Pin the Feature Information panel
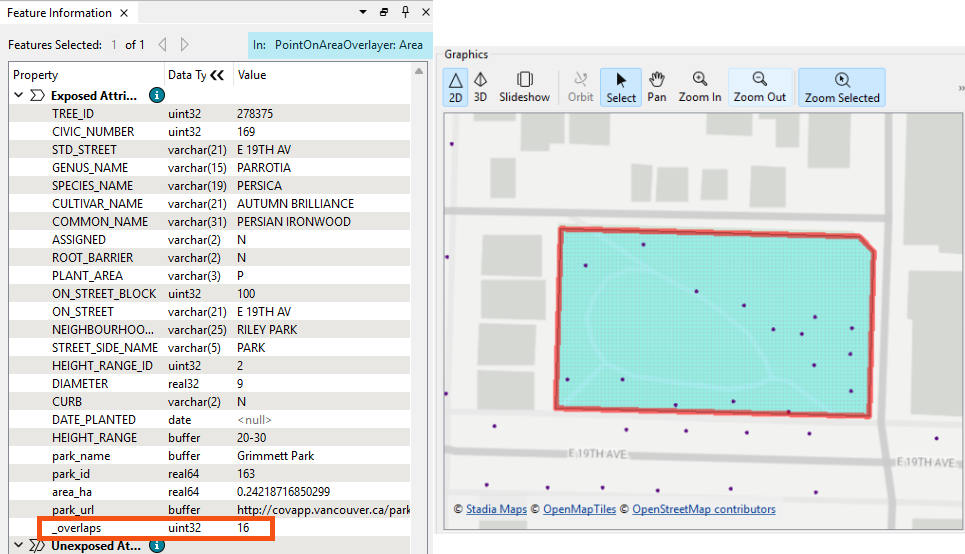 tap(405, 12)
